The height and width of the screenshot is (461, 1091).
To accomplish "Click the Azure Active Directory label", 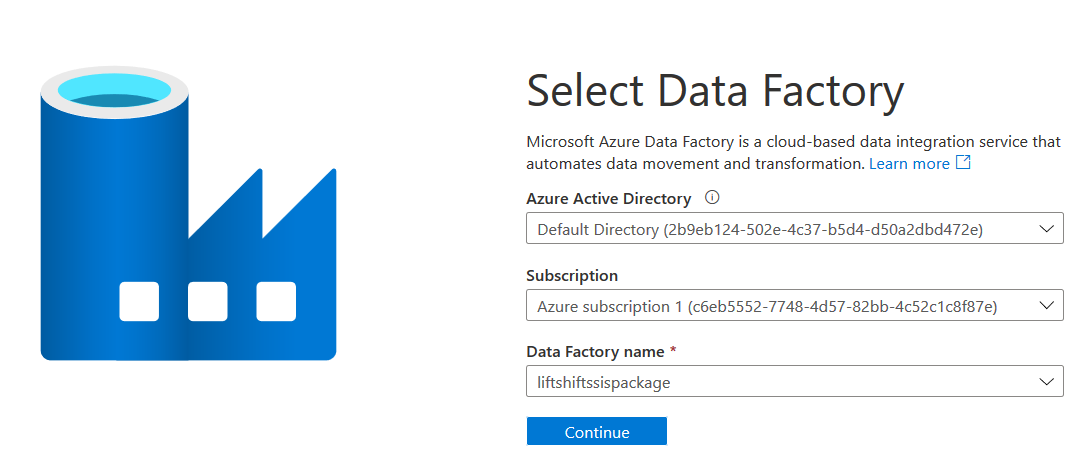I will coord(608,198).
